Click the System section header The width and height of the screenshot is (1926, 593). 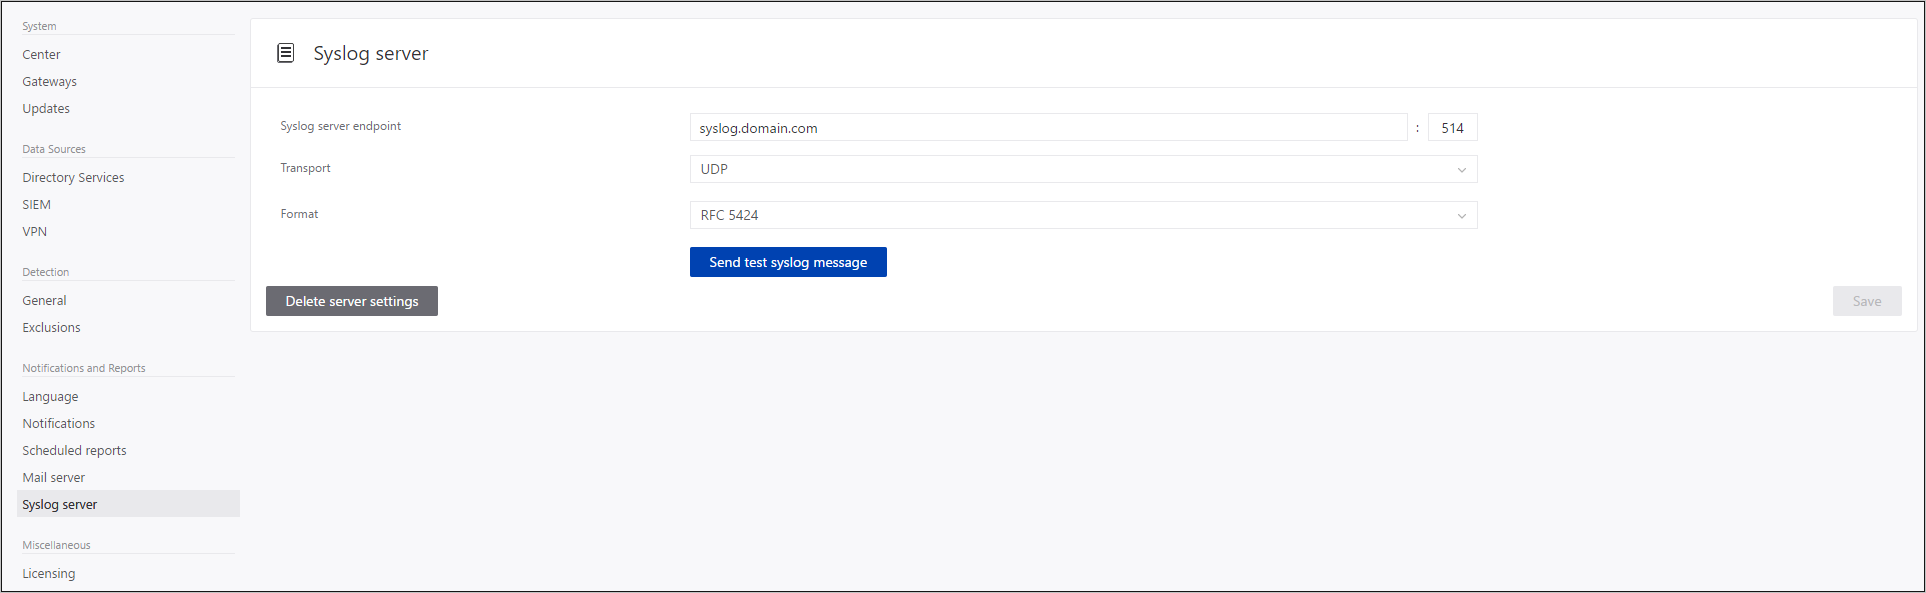[39, 26]
